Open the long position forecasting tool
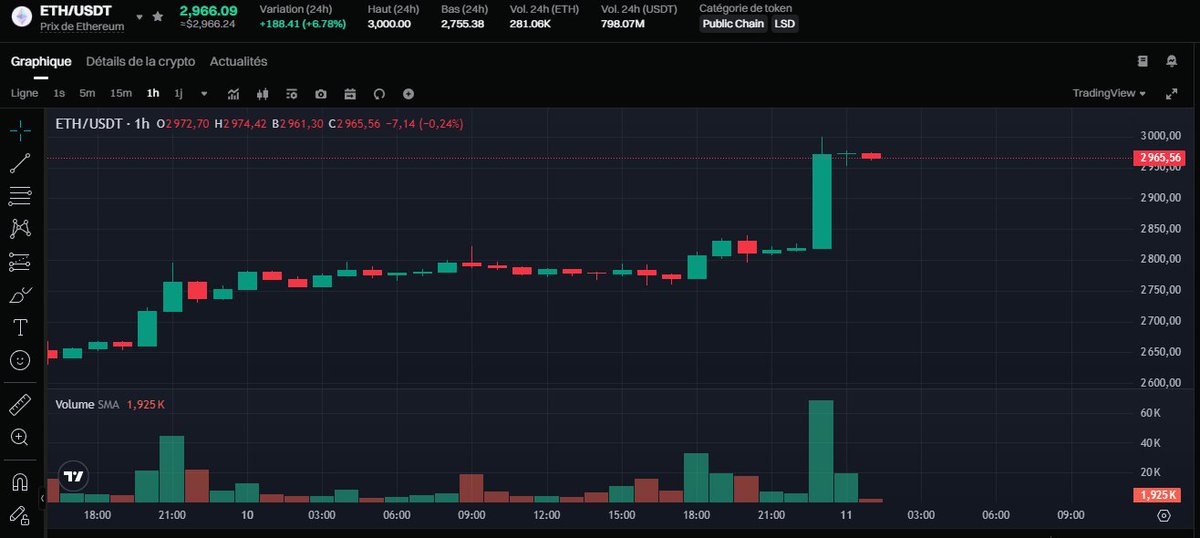This screenshot has width=1200, height=538. click(x=20, y=262)
